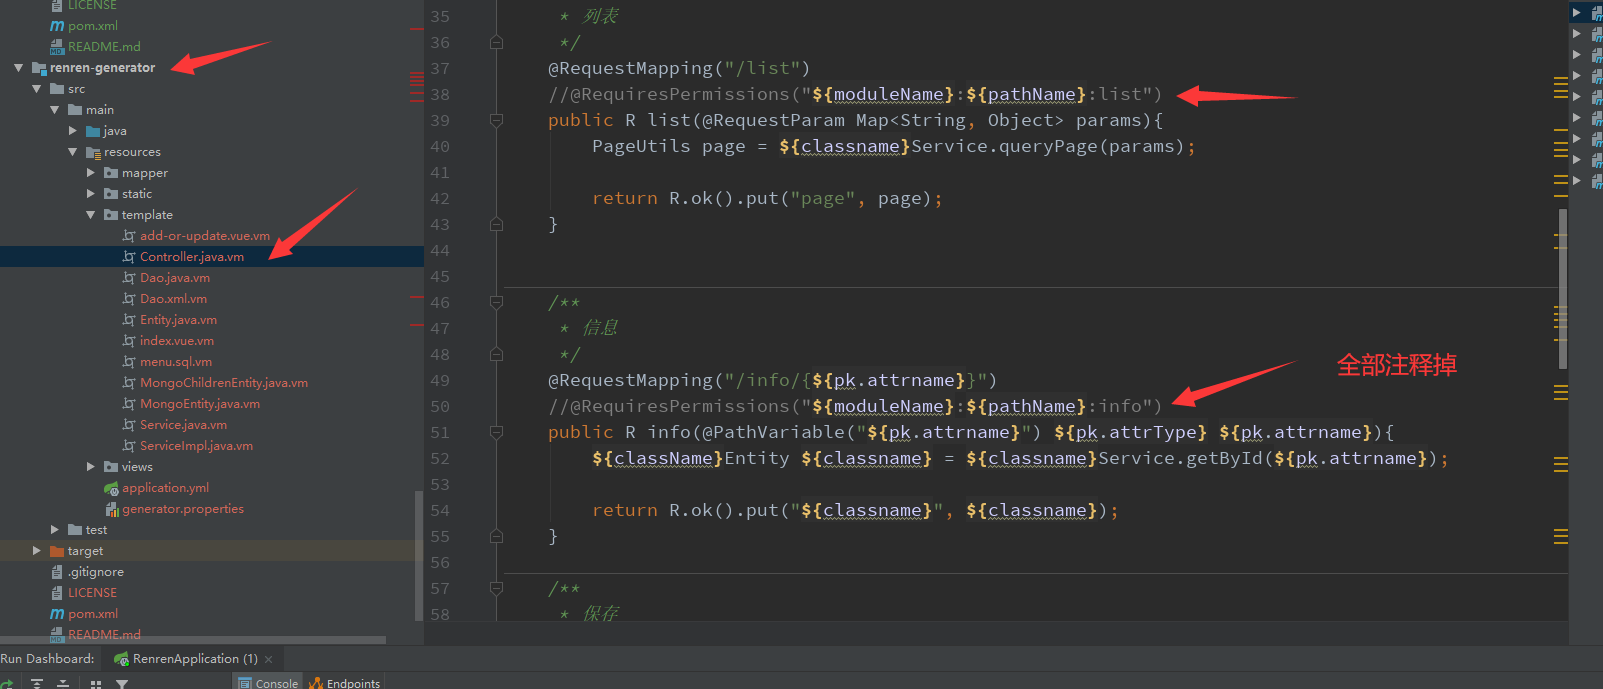This screenshot has width=1603, height=689.
Task: Open Controller.java.vm in the project tree
Action: (192, 257)
